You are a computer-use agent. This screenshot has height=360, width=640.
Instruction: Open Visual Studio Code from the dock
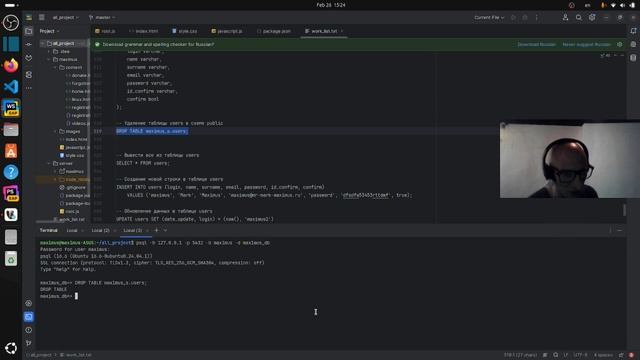pyautogui.click(x=11, y=87)
